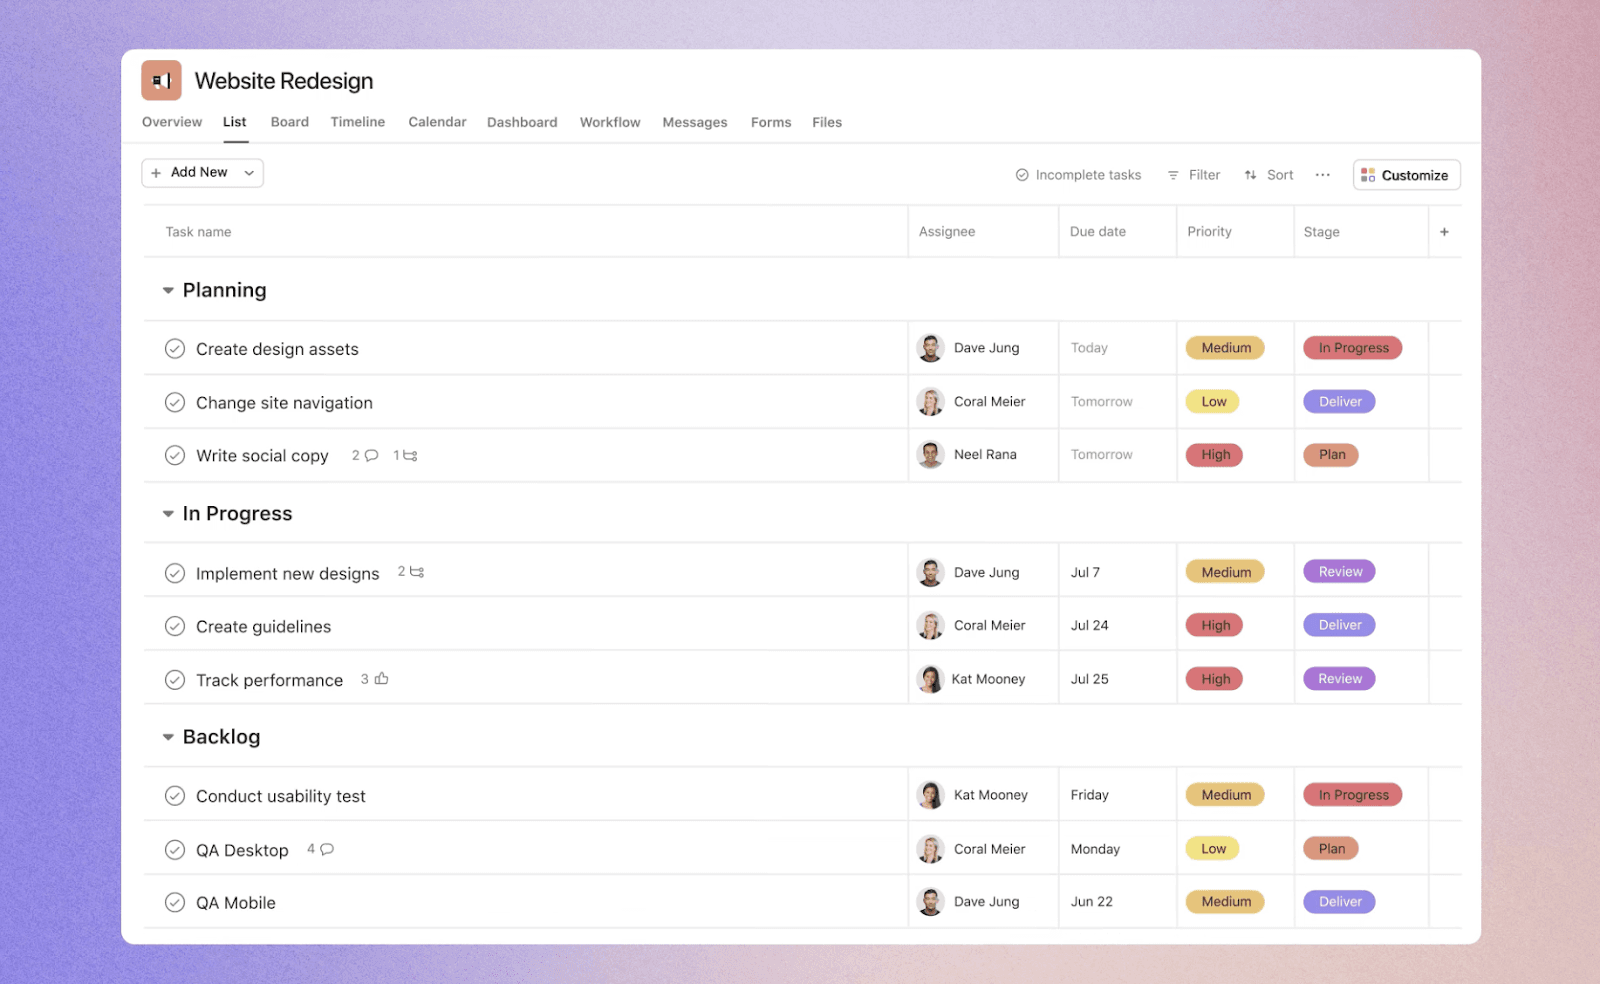Open the three-dot overflow menu
Viewport: 1600px width, 984px height.
click(x=1322, y=174)
